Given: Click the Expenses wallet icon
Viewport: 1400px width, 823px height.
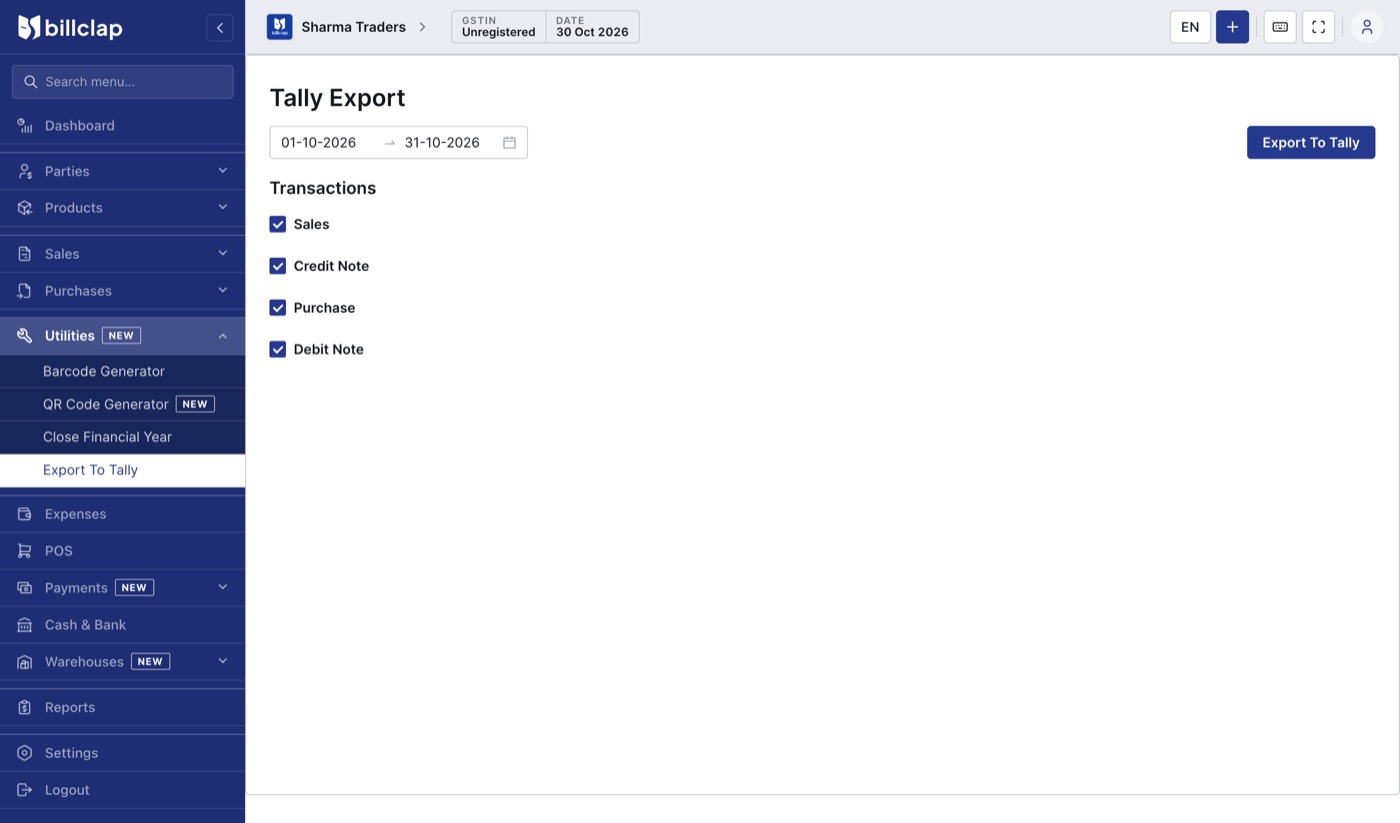Looking at the screenshot, I should pyautogui.click(x=25, y=514).
